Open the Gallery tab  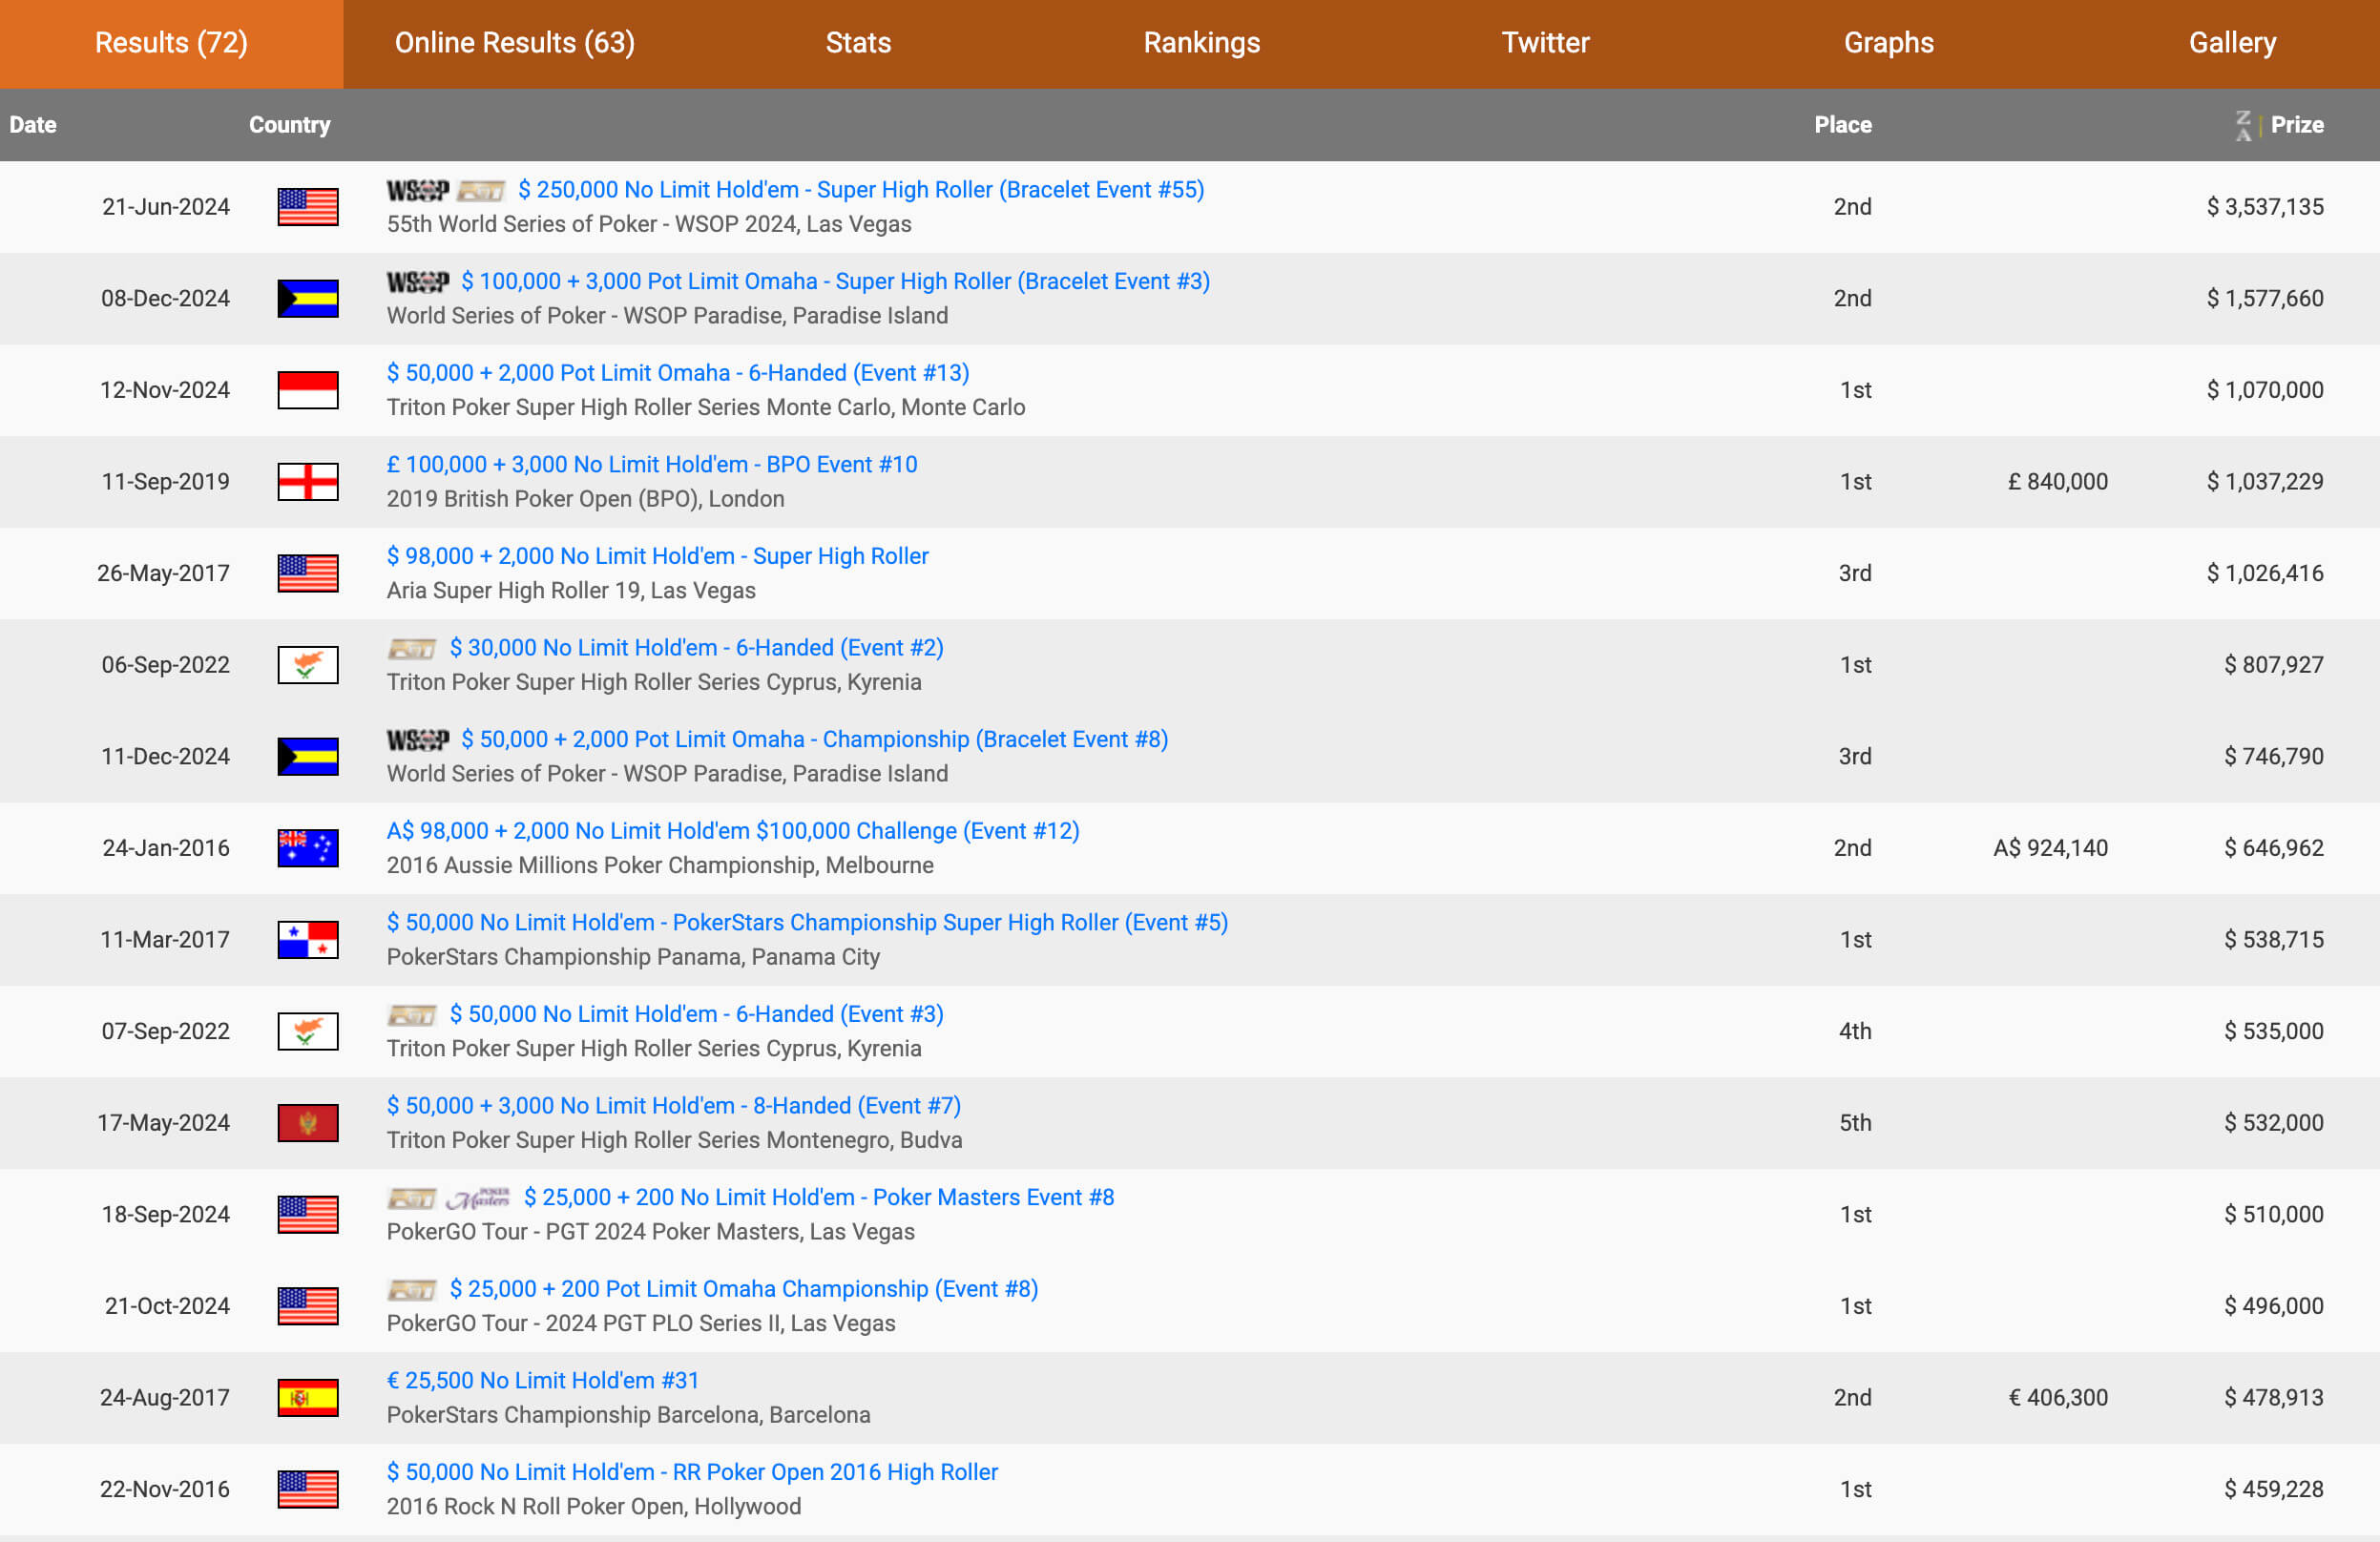[2231, 43]
